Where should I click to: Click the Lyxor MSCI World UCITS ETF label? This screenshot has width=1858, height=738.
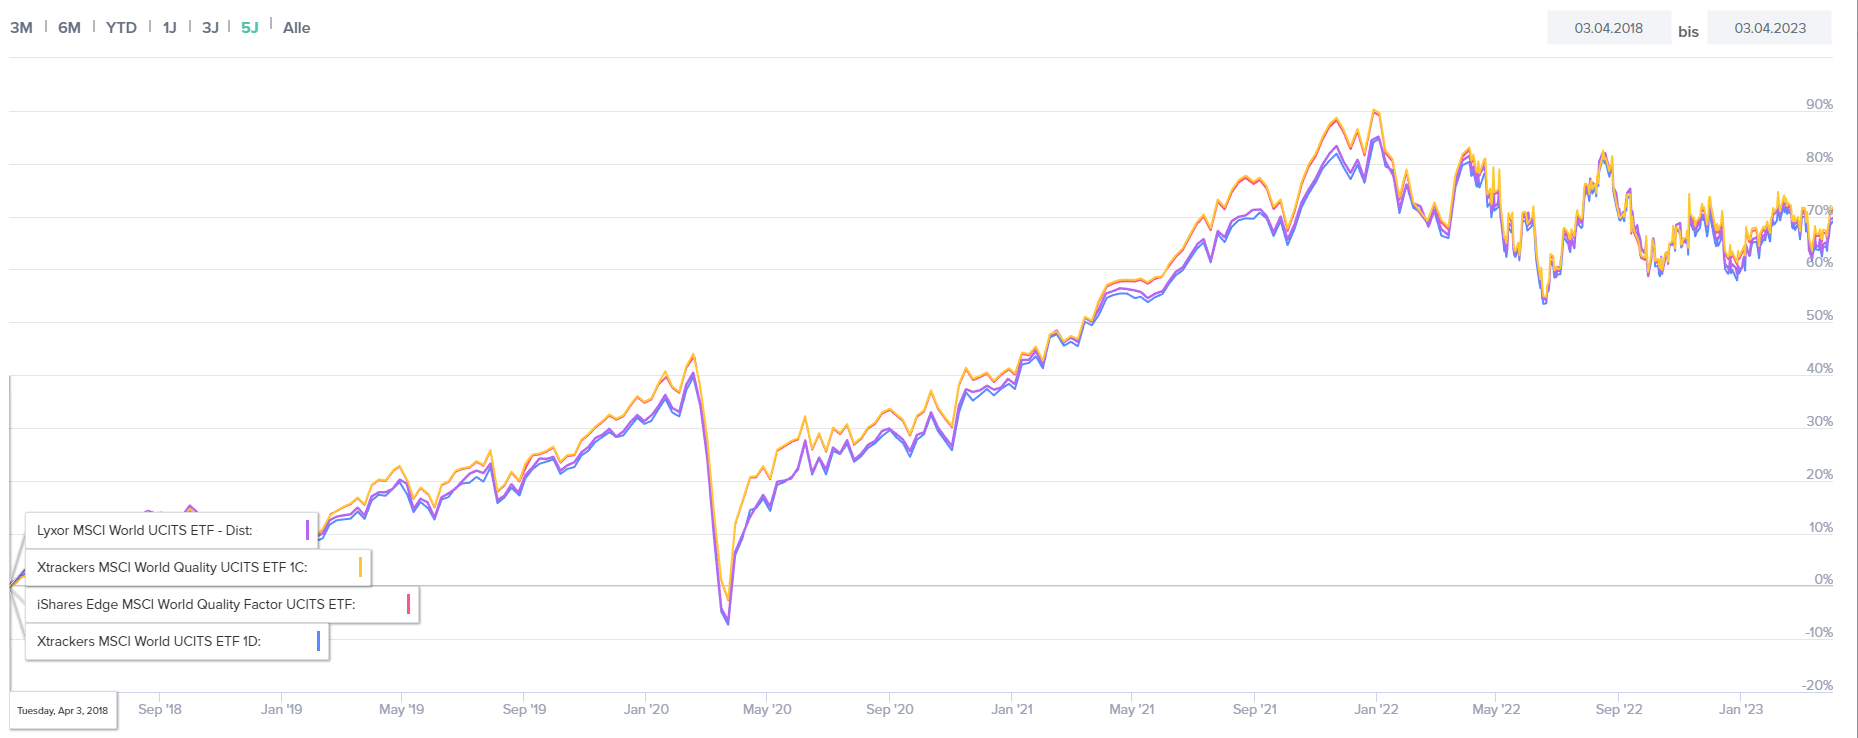point(144,530)
